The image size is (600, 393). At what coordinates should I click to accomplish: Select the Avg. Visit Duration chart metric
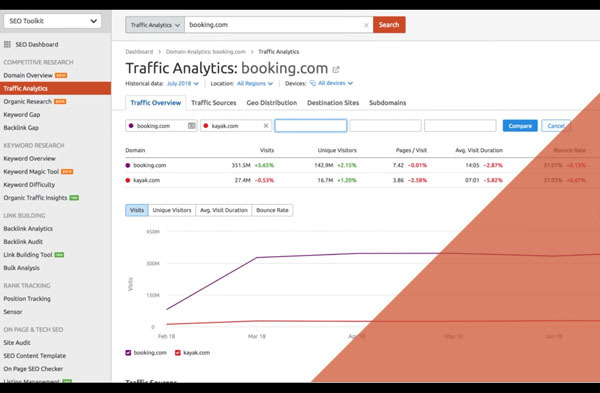tap(224, 210)
